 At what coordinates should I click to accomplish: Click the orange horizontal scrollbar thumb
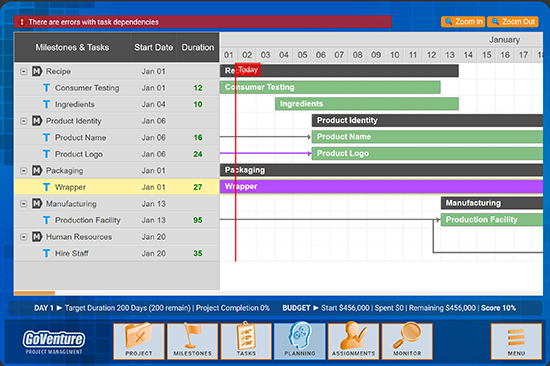(34, 293)
